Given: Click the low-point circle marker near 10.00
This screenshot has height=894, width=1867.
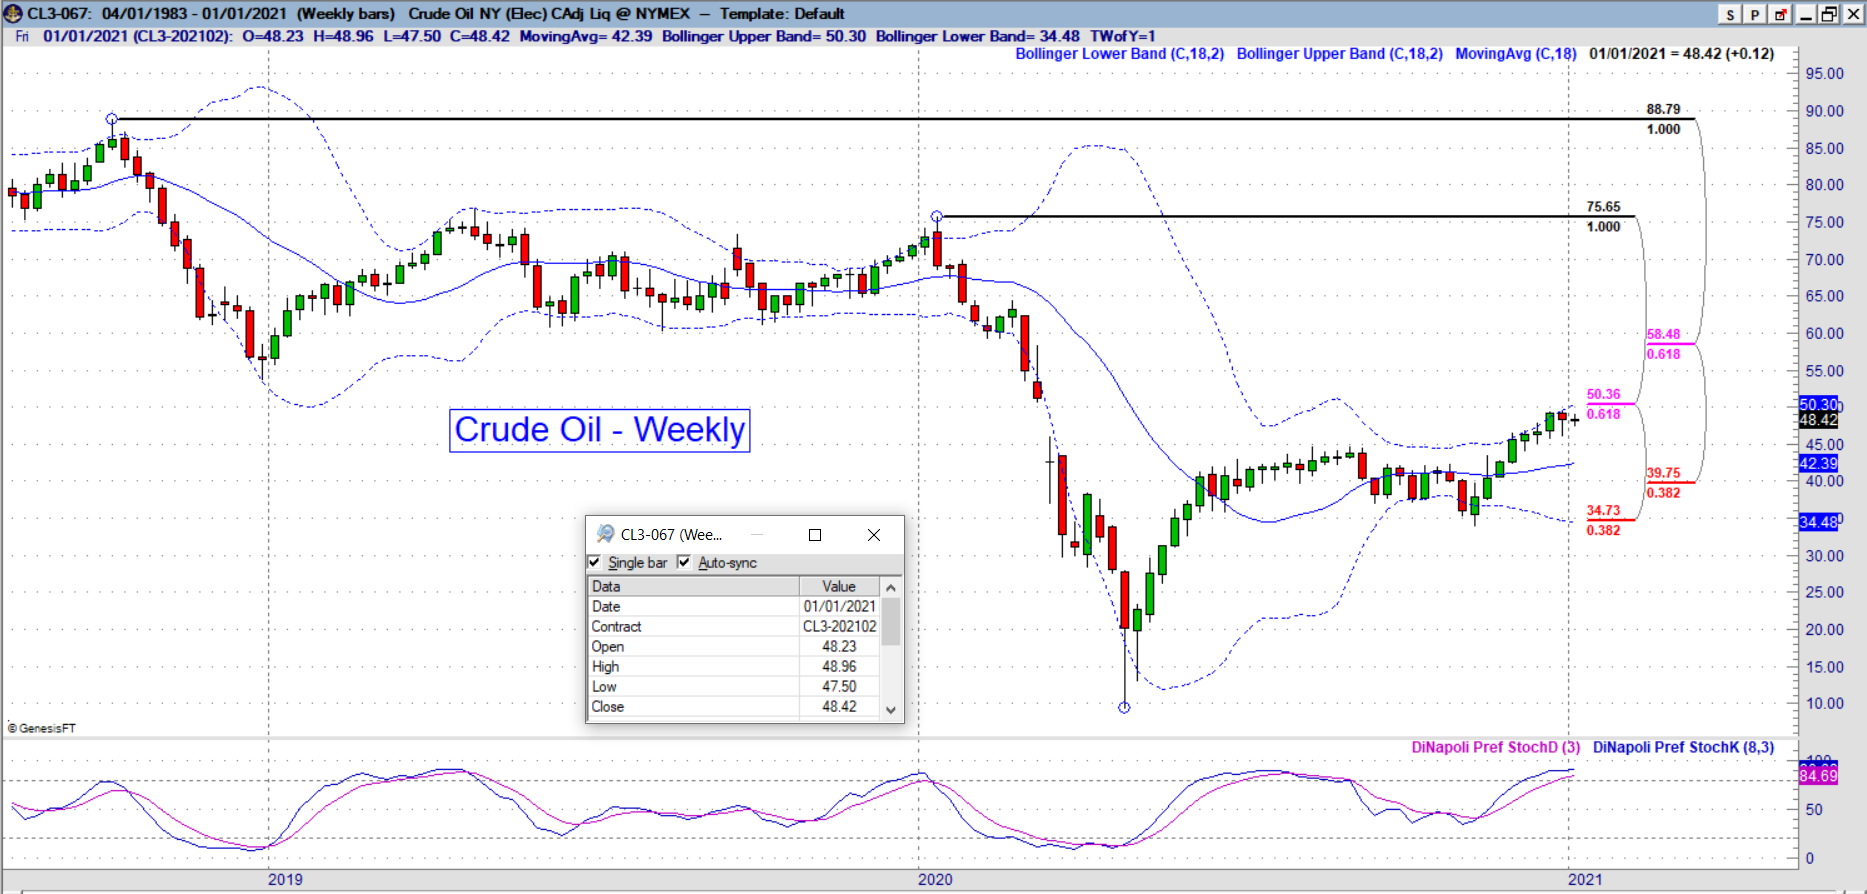Looking at the screenshot, I should (1124, 708).
